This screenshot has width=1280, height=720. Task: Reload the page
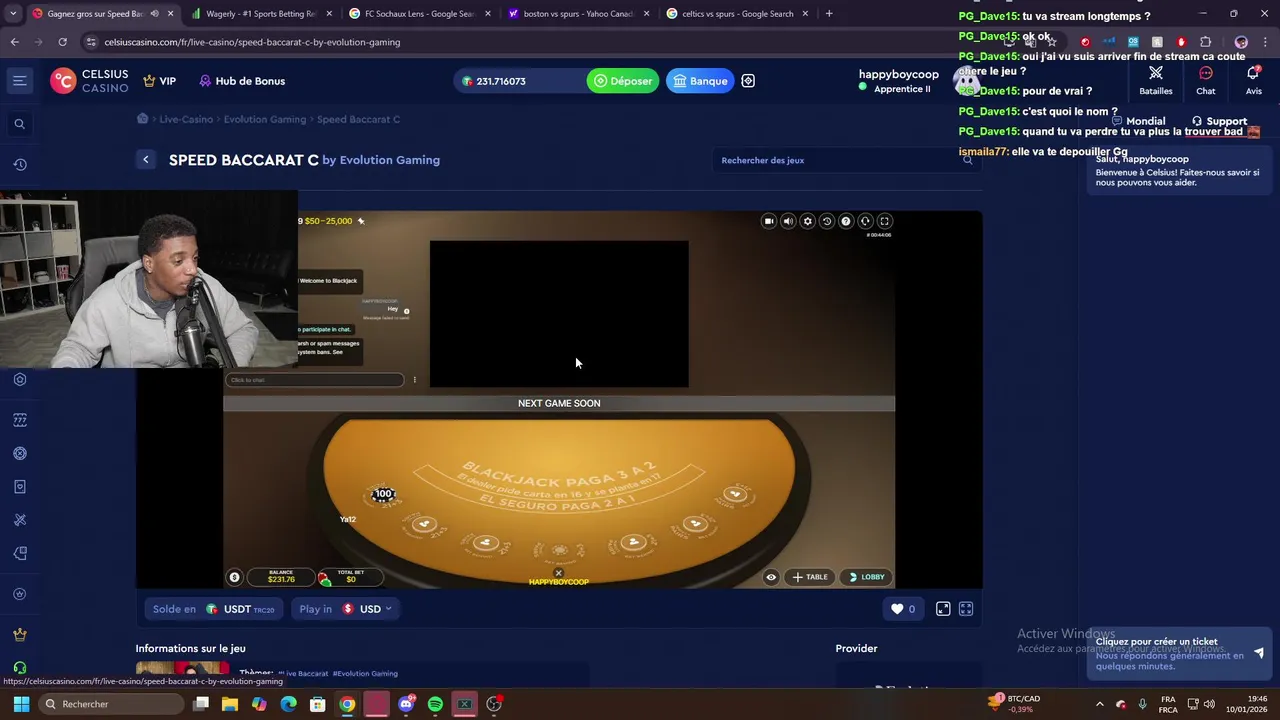[62, 42]
